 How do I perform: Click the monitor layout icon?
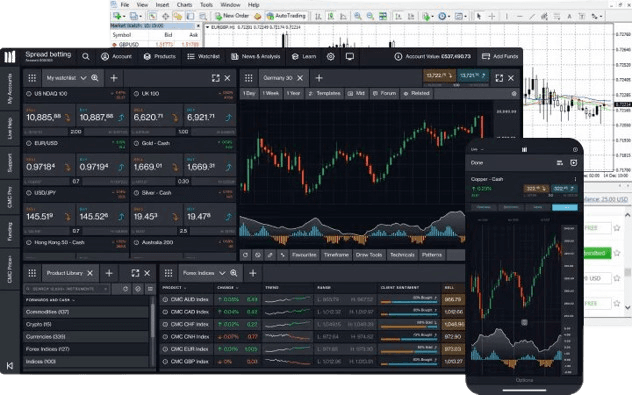(x=350, y=57)
